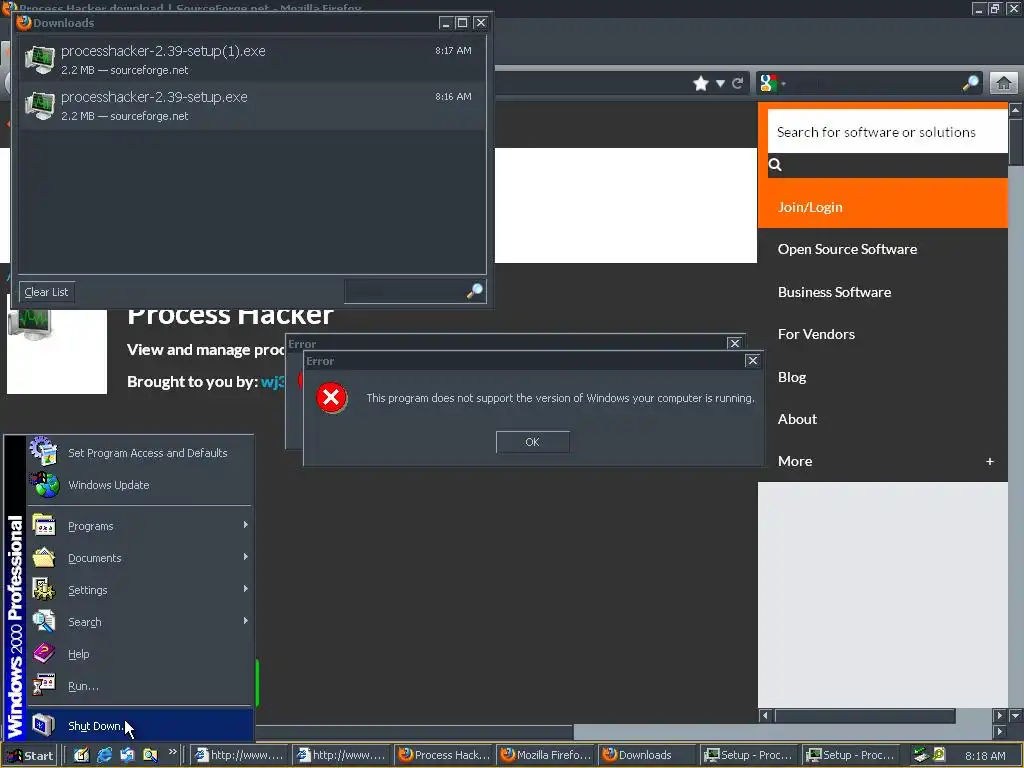Open the About link

797,419
